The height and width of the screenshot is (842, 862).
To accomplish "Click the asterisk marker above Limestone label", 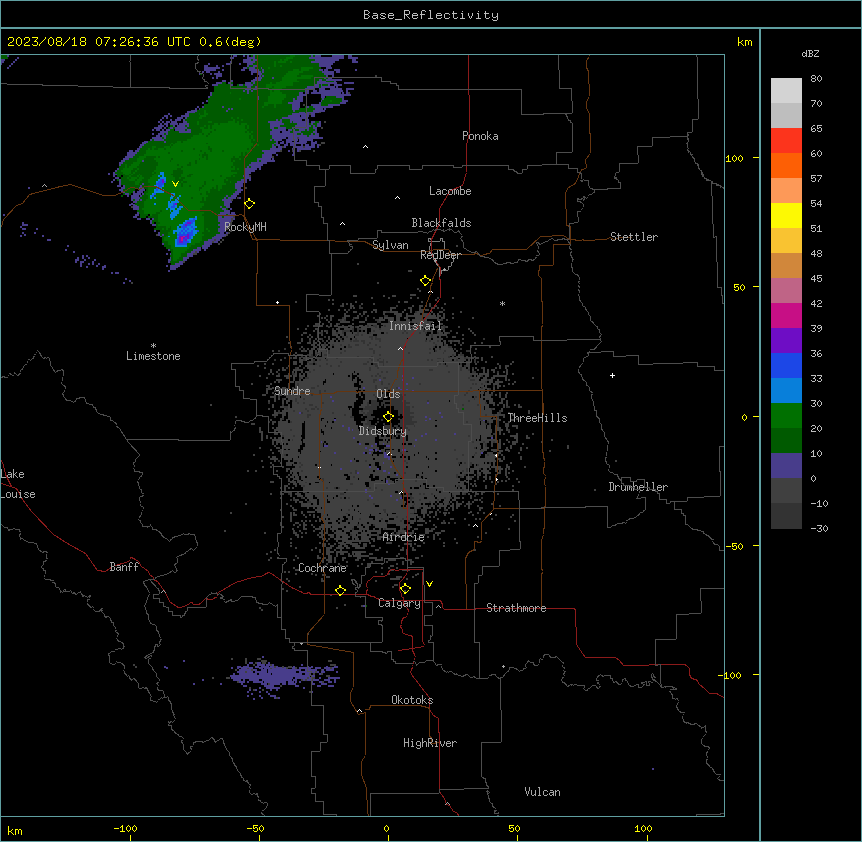I will [x=153, y=346].
